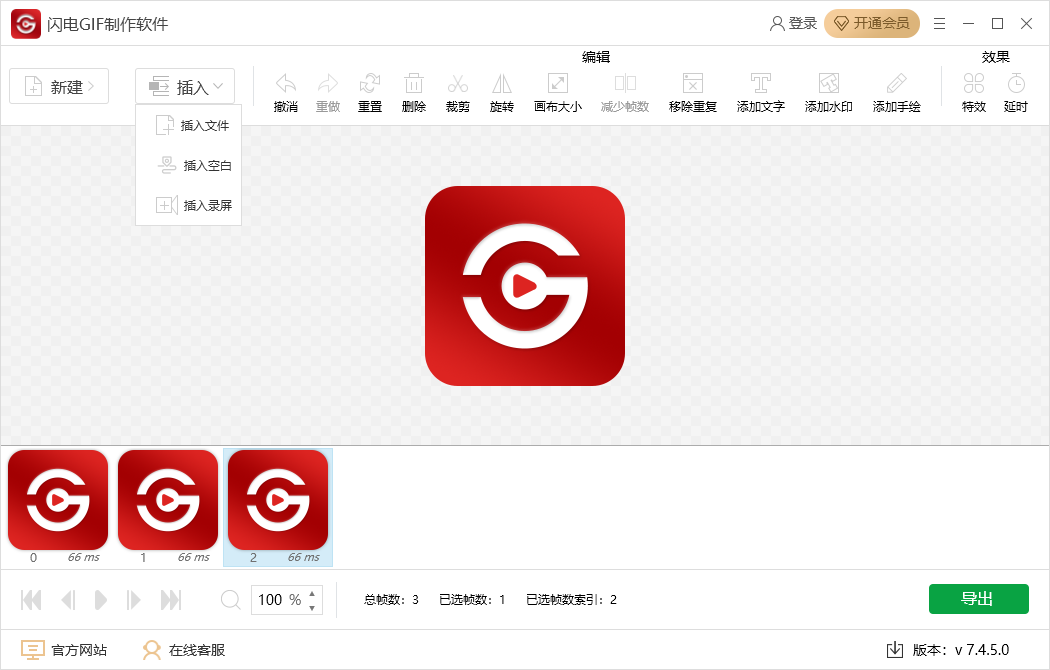Screen dimensions: 1050x670
Task: Click the 已选帧数: 1 status text
Action: (472, 600)
